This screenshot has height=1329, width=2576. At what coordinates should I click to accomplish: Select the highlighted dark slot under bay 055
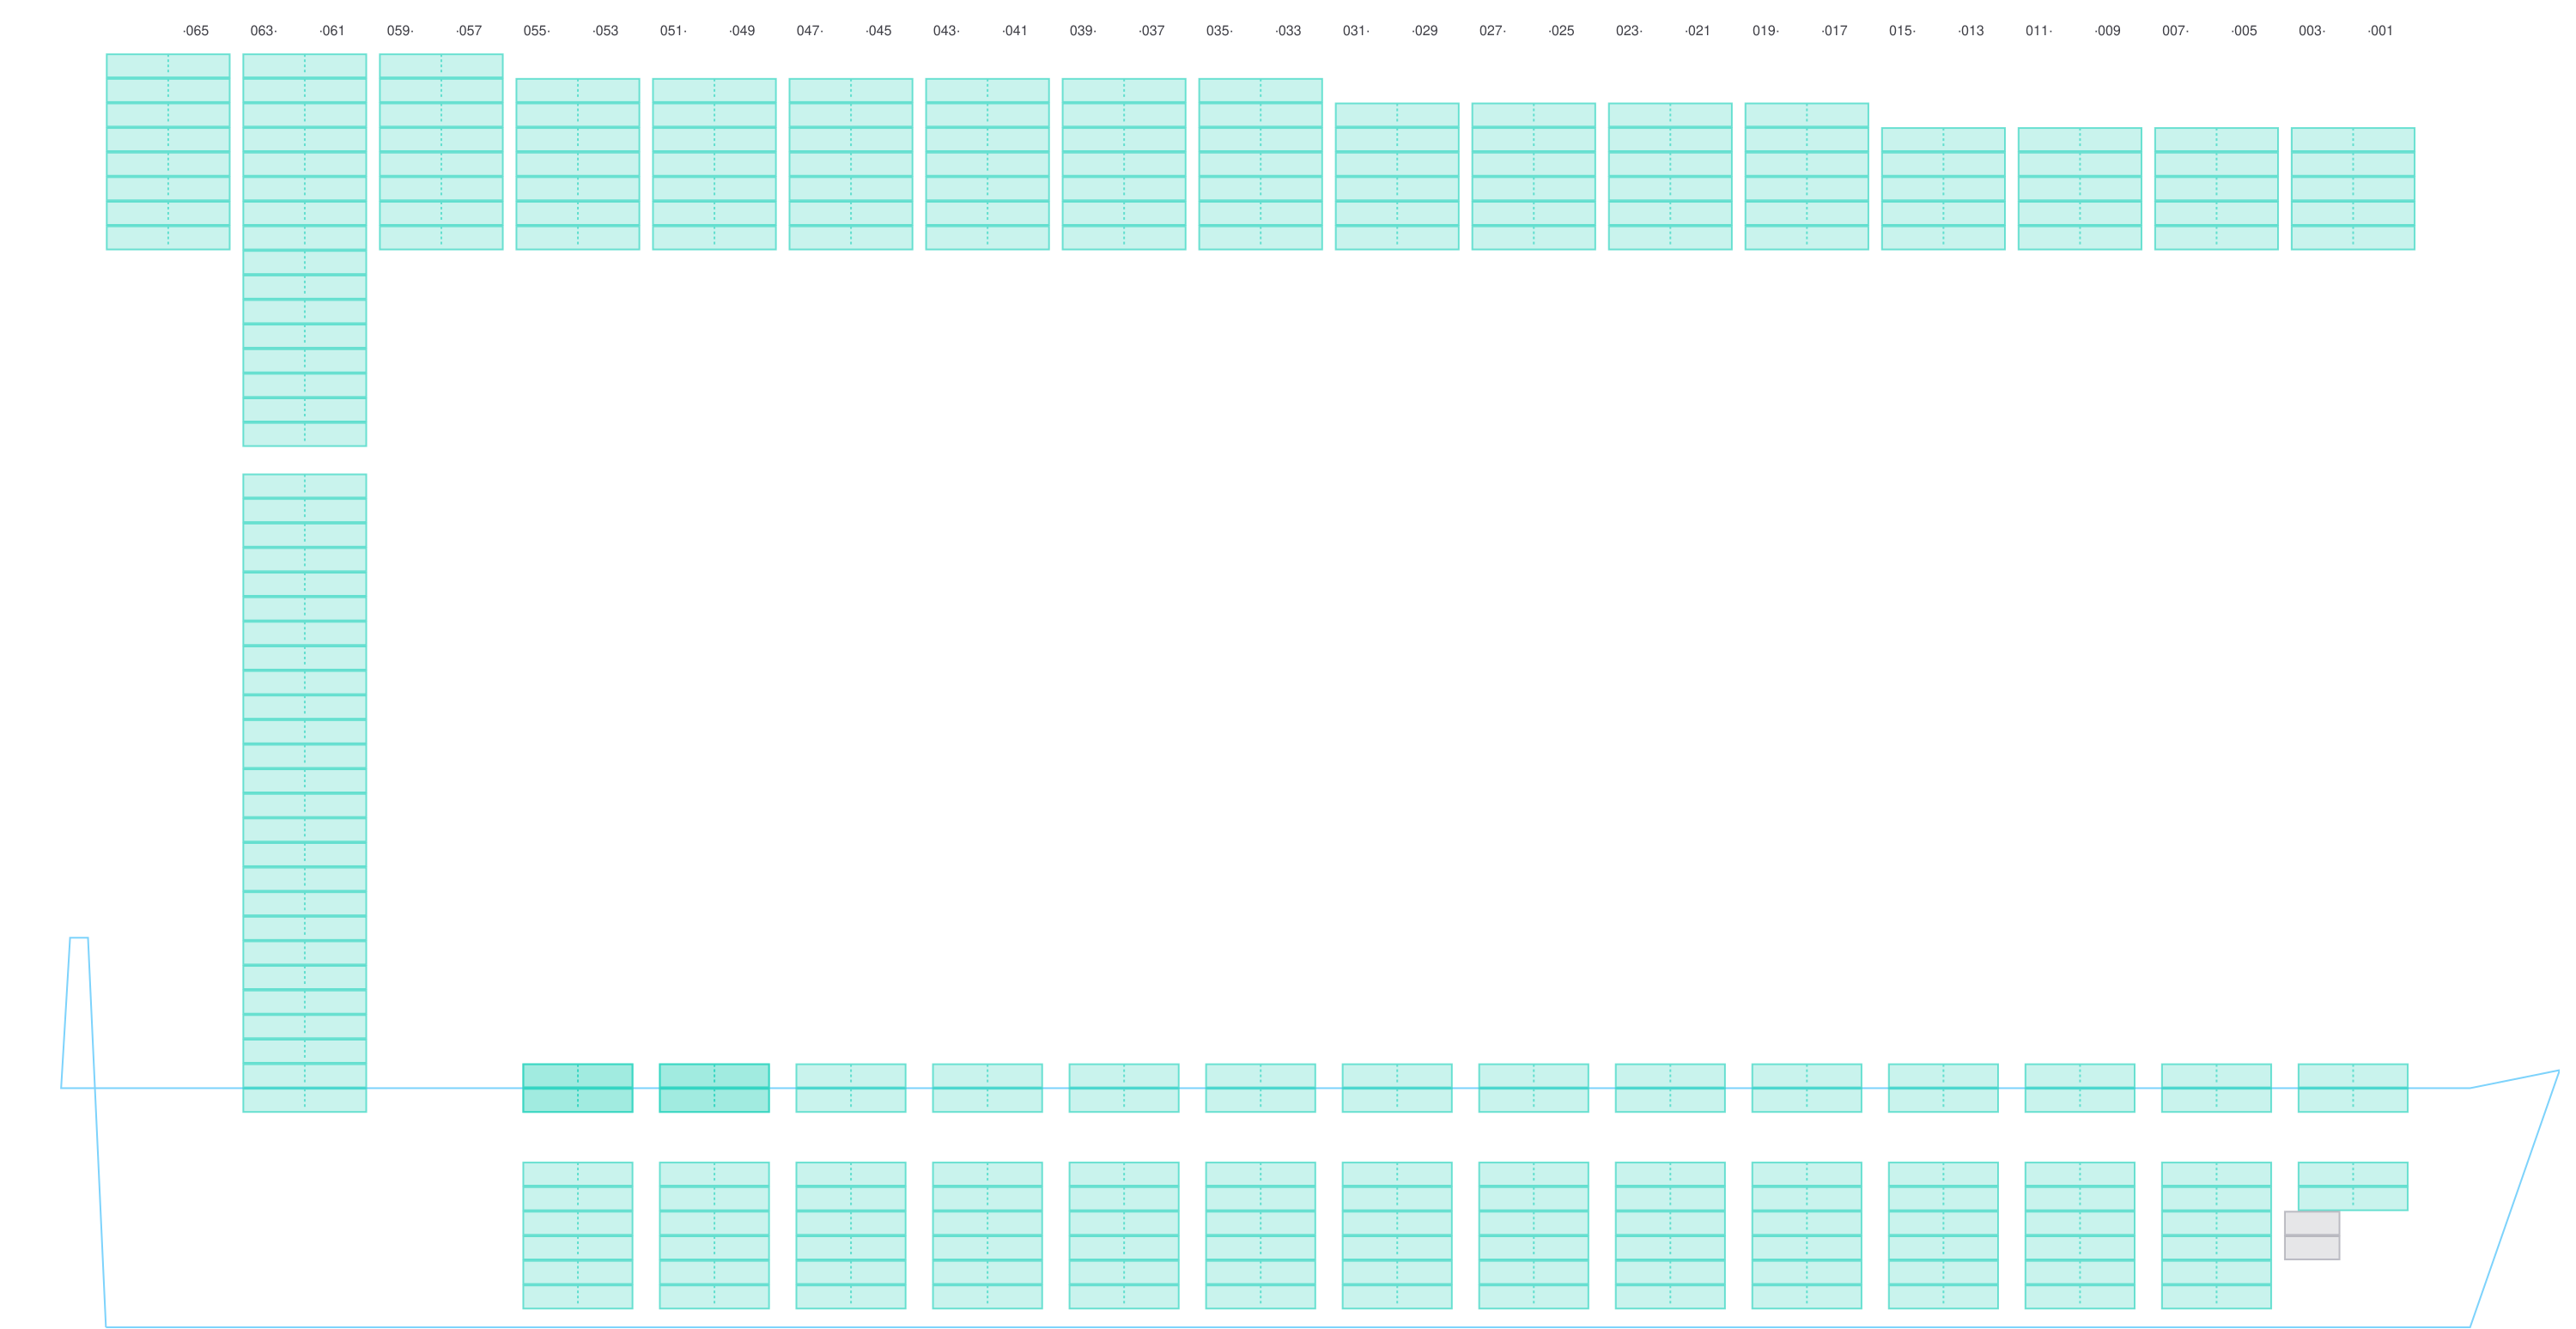pyautogui.click(x=578, y=1088)
